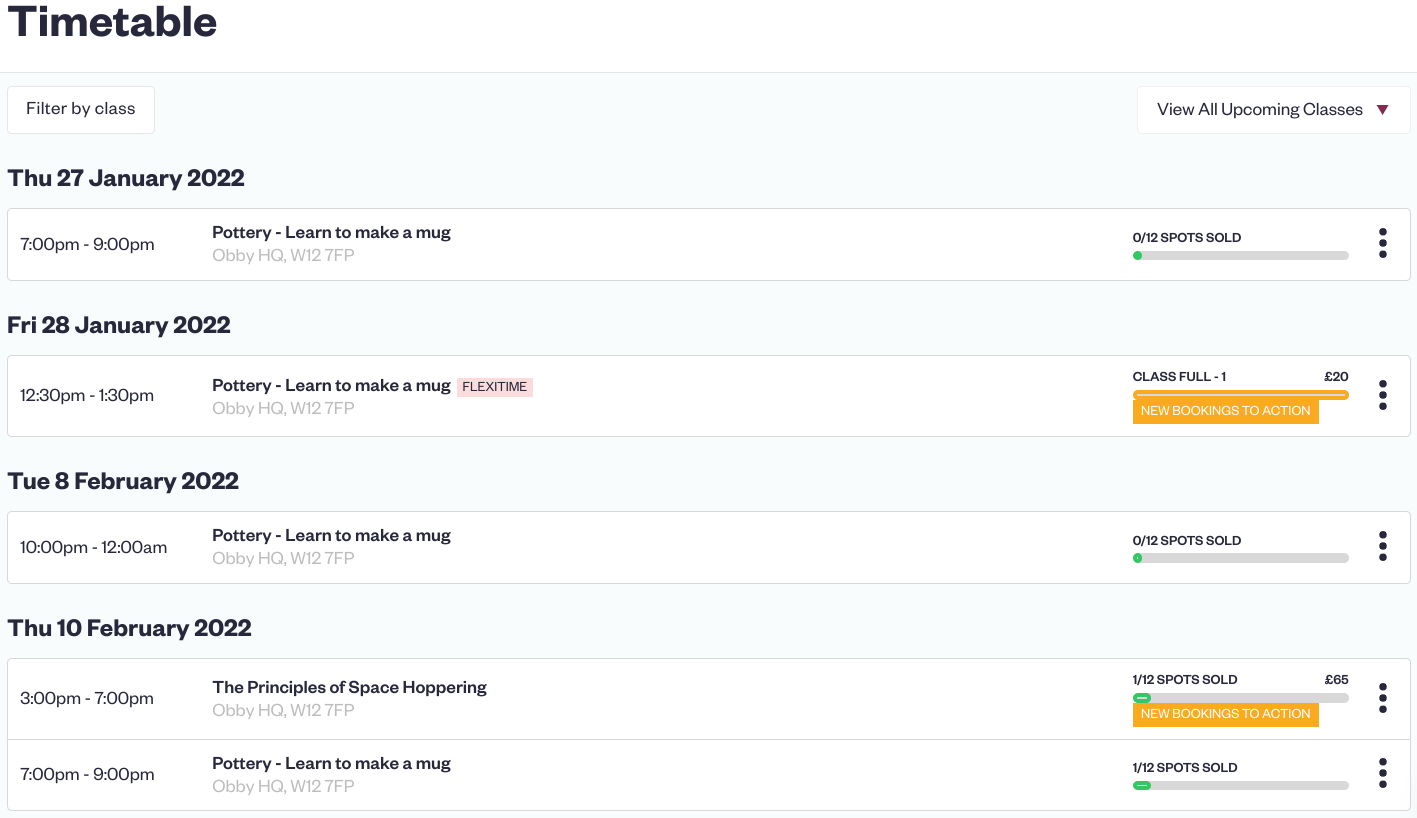Click the spots progress bar for Thu 27 January class

[1241, 255]
